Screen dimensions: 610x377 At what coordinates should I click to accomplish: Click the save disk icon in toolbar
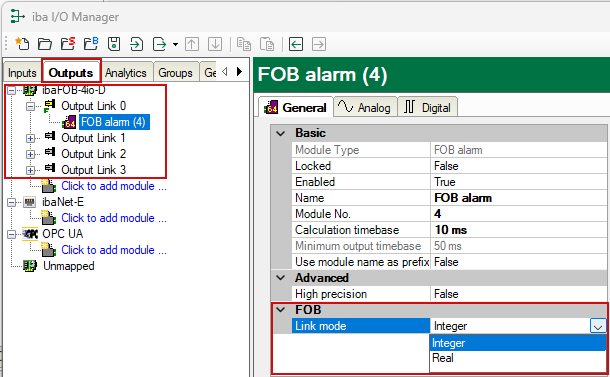tap(114, 44)
